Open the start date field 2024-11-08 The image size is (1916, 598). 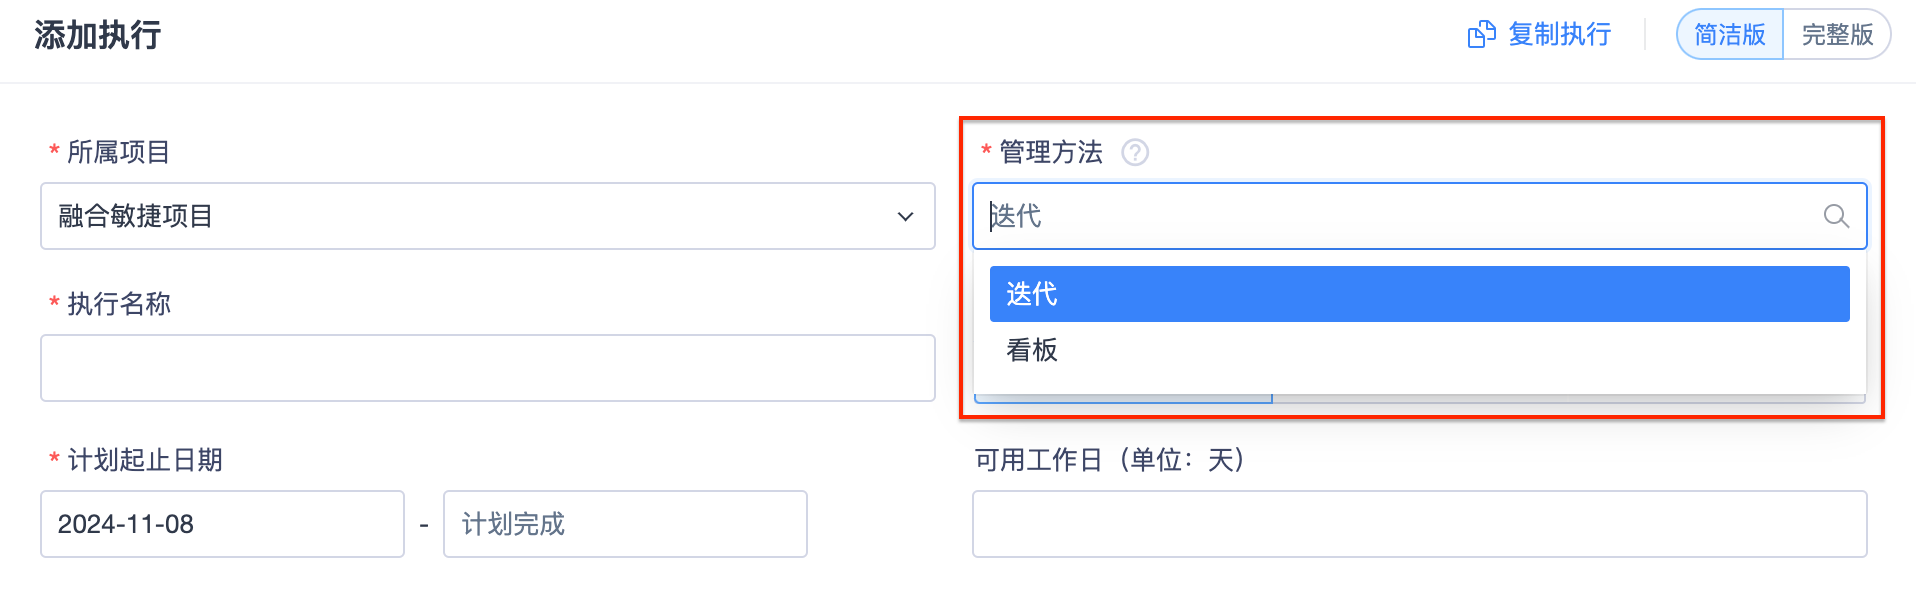pyautogui.click(x=222, y=524)
